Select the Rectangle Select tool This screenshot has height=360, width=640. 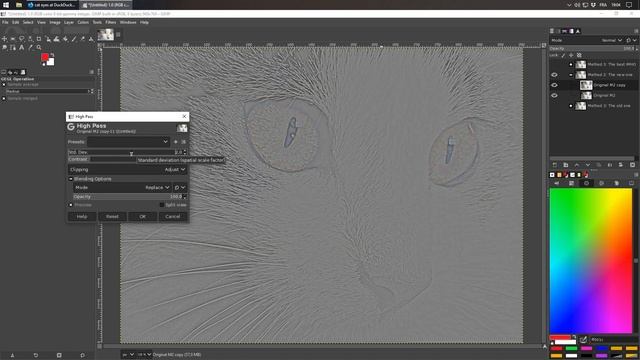(x=13, y=39)
